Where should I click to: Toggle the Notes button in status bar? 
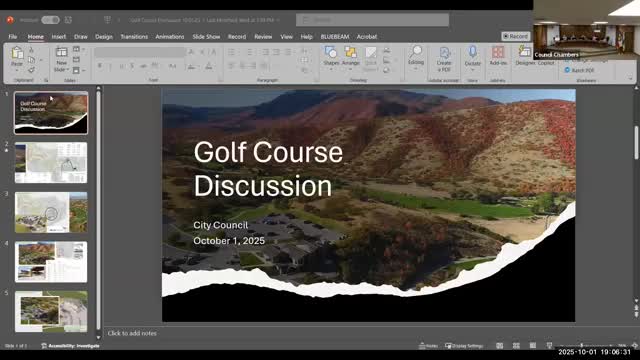pos(428,346)
